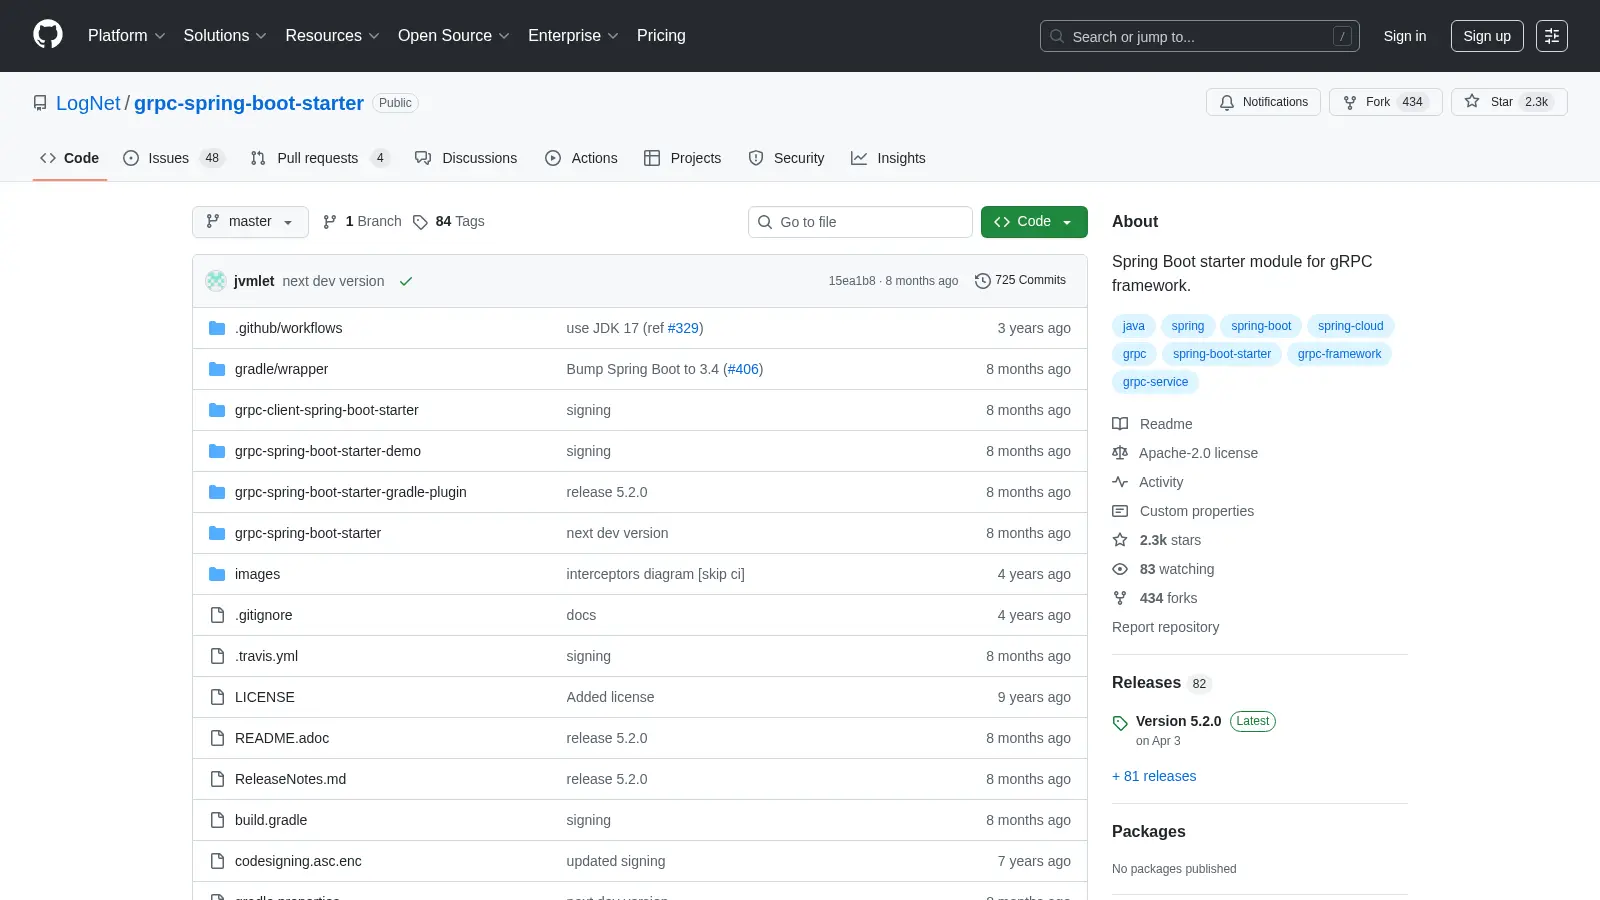Click the command palette icon in header
This screenshot has width=1600, height=900.
tap(1552, 36)
